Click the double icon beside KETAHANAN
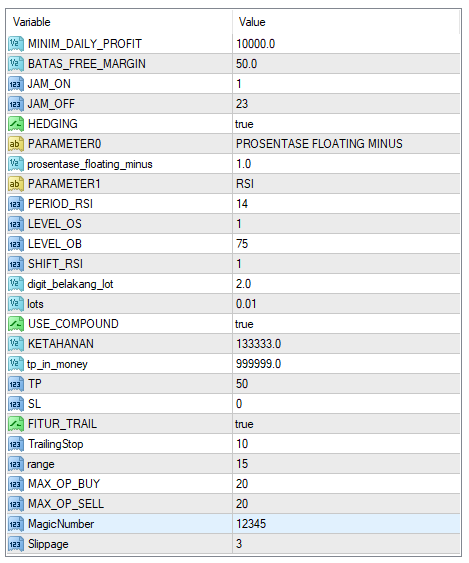 tap(15, 344)
